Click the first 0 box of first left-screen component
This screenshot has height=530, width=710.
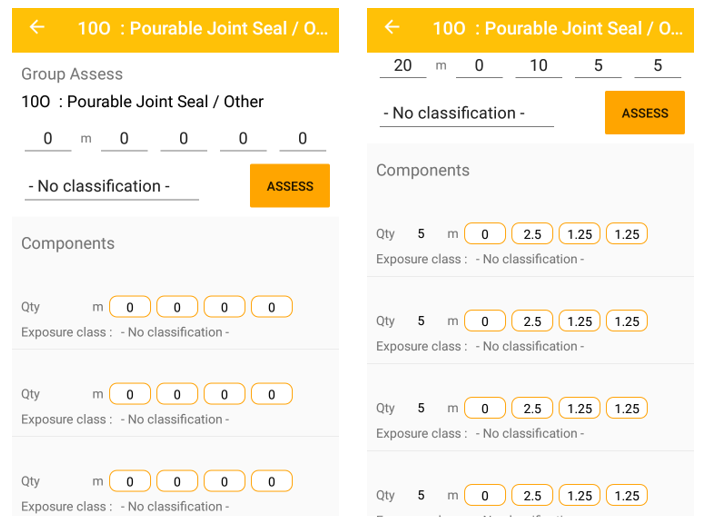[x=130, y=307]
